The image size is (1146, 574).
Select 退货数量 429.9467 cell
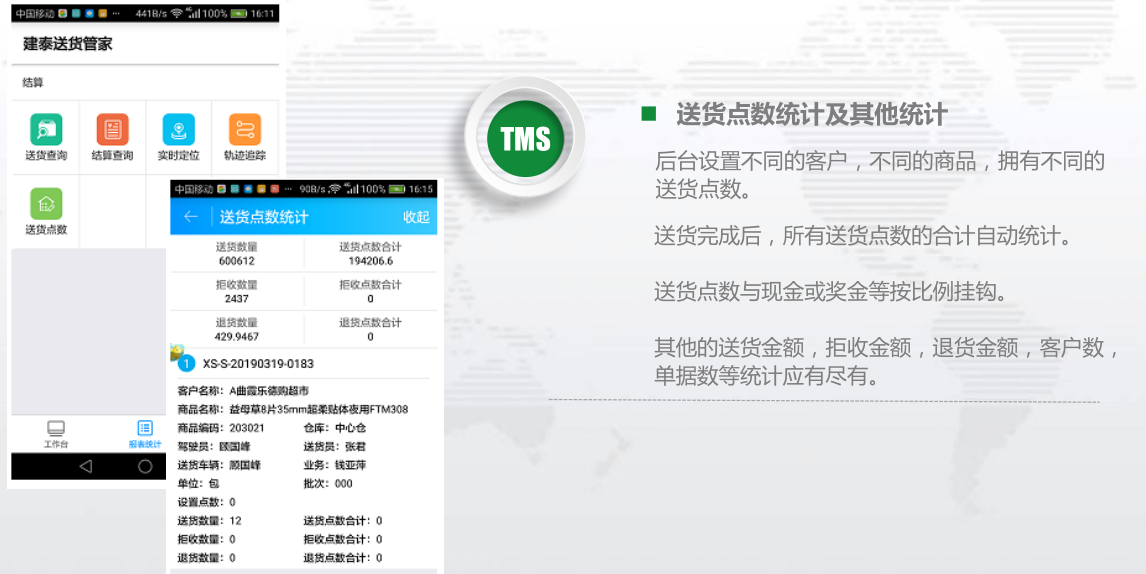pyautogui.click(x=237, y=330)
